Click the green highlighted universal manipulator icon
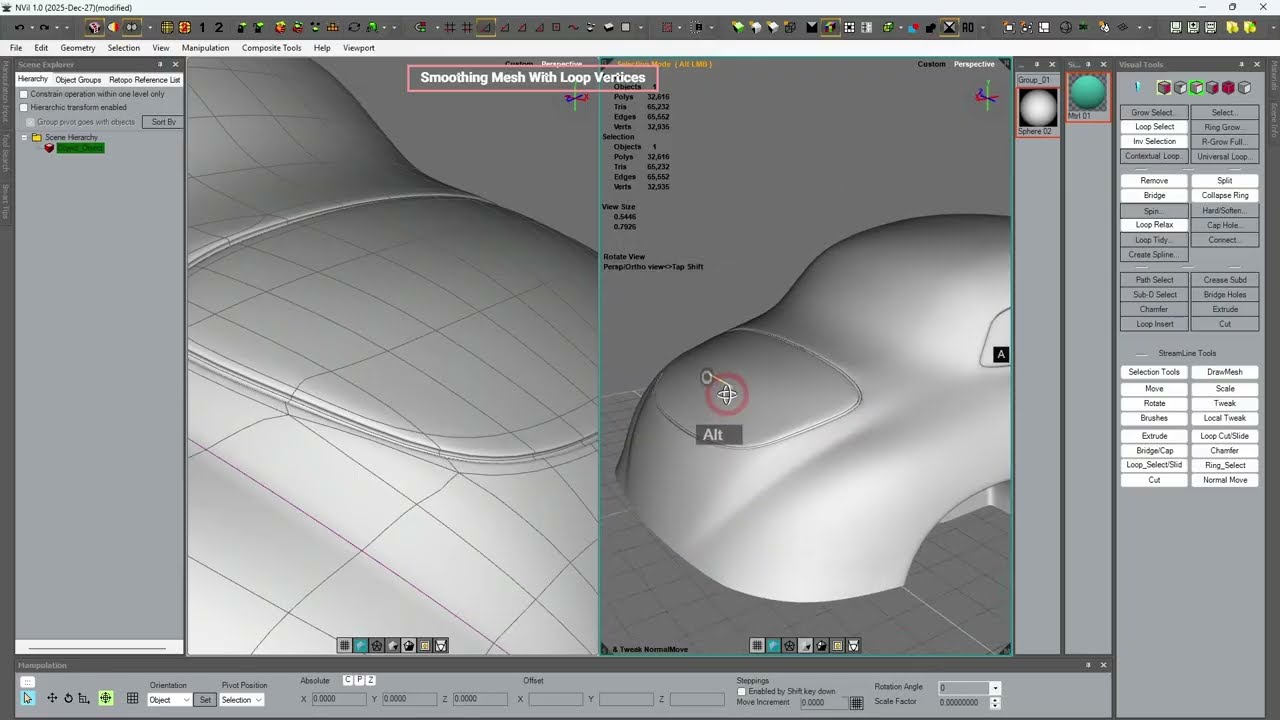1280x720 pixels. coord(105,698)
